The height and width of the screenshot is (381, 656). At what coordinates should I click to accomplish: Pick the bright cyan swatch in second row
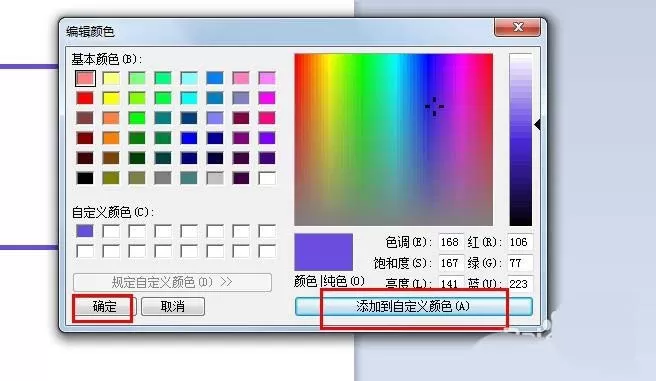(x=189, y=98)
